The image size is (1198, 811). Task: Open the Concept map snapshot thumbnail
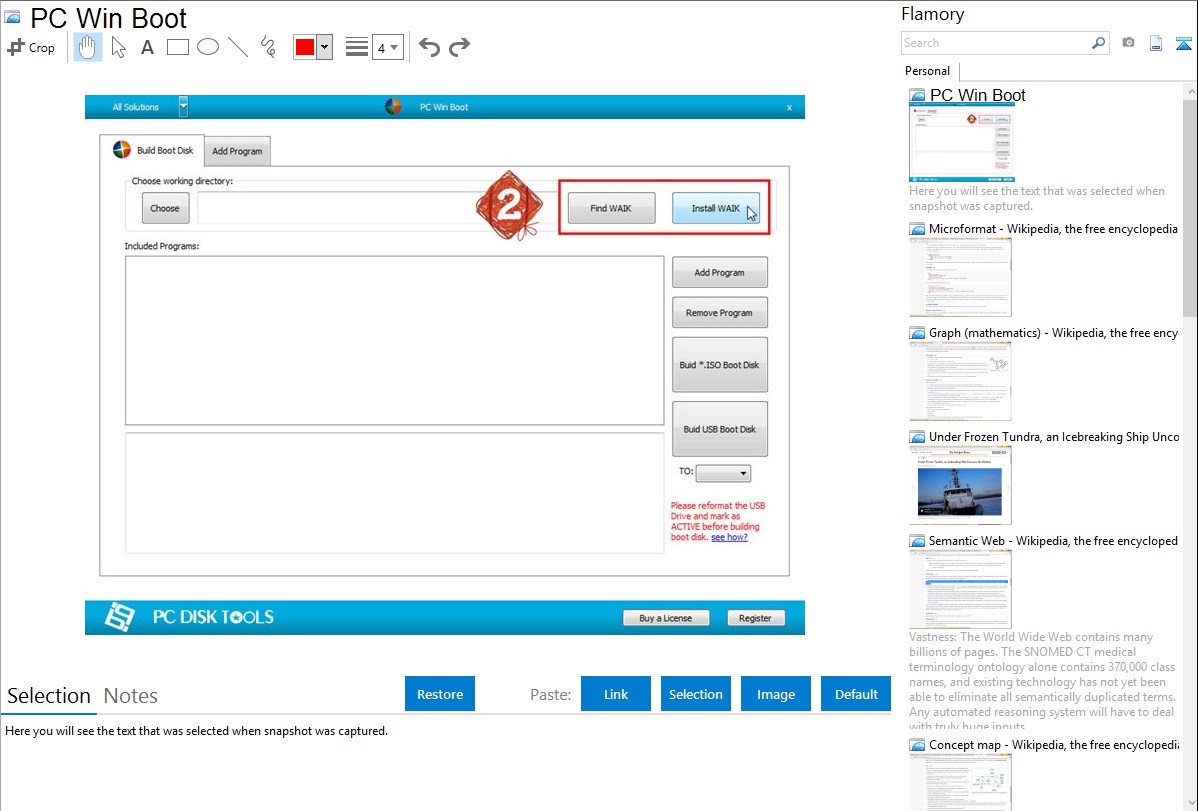pos(960,782)
